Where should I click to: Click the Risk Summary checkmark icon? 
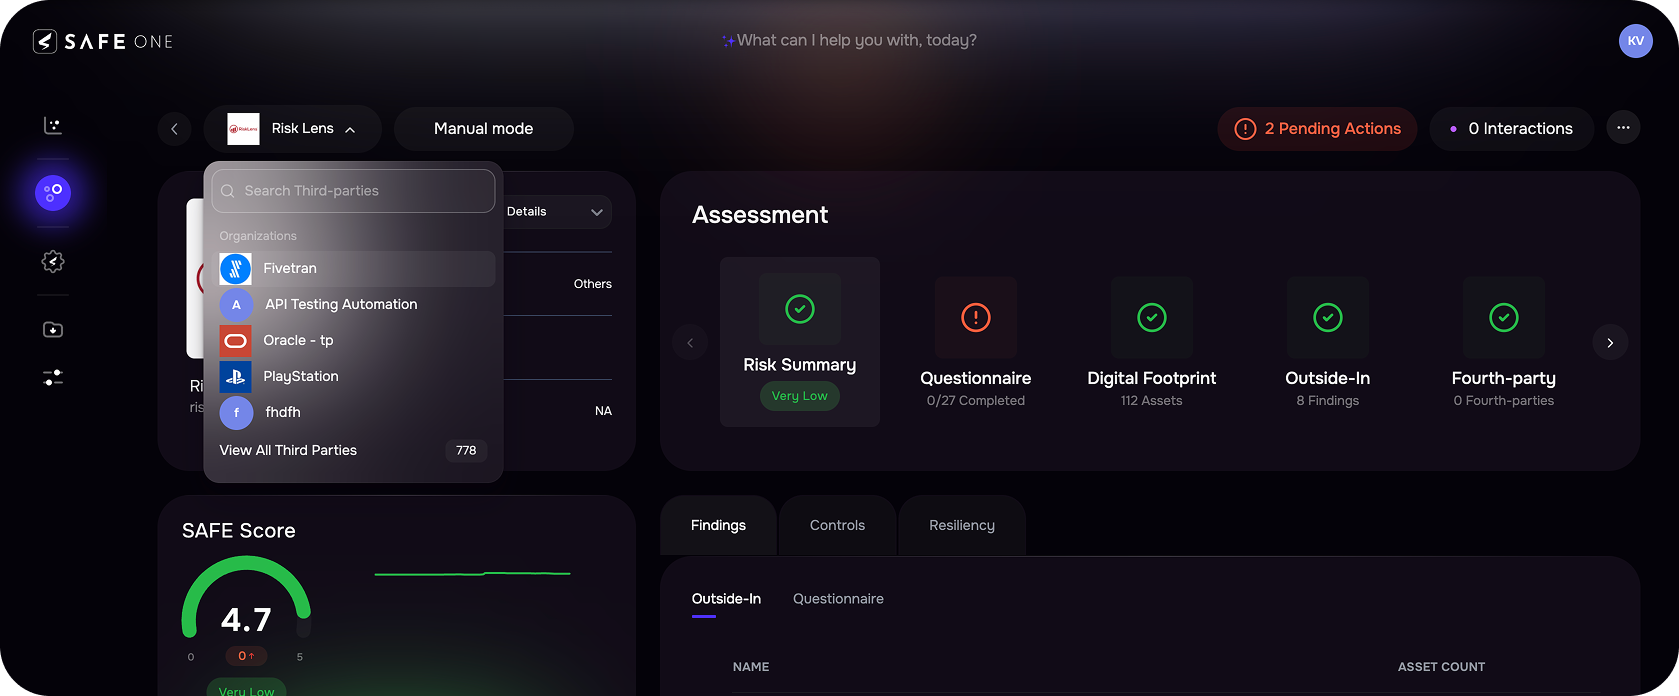coord(800,309)
